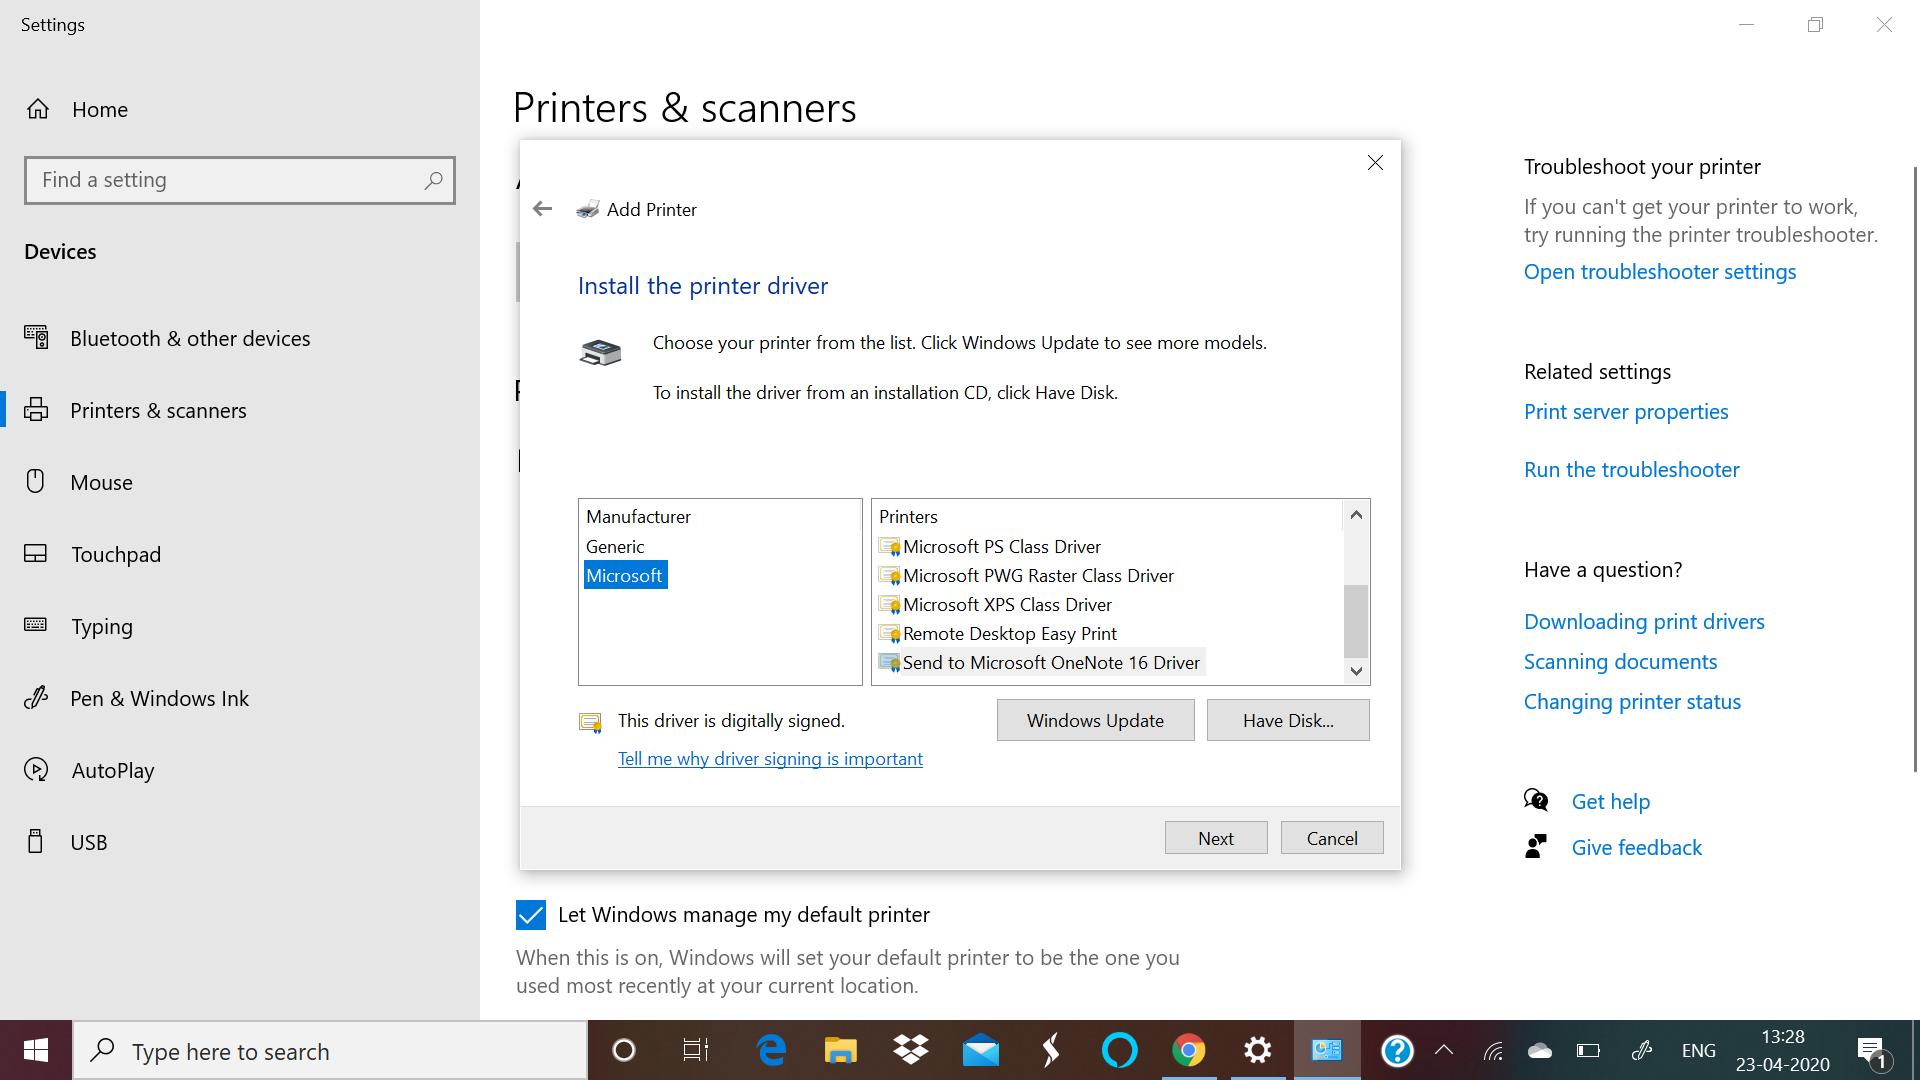
Task: Click the Have Disk button
Action: (x=1288, y=720)
